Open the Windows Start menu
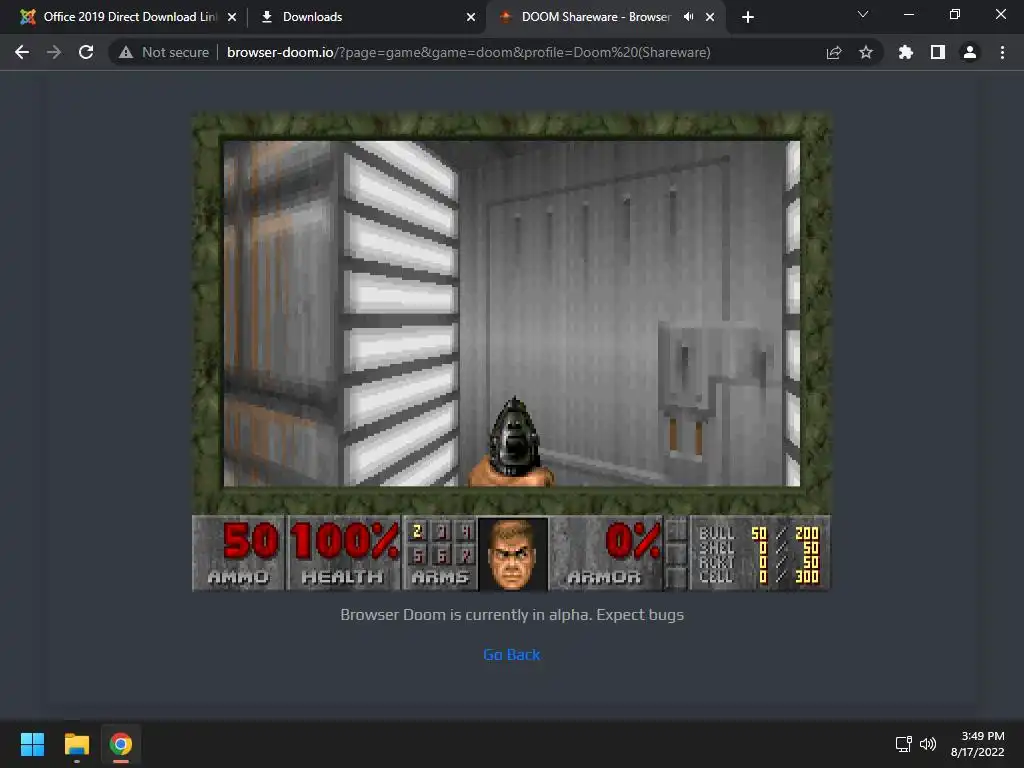The image size is (1024, 768). pos(32,744)
